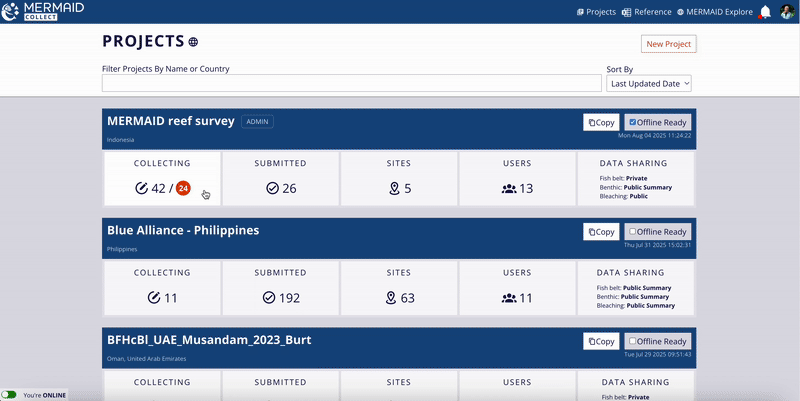Open Users 11 card
This screenshot has width=800, height=401.
(x=517, y=288)
